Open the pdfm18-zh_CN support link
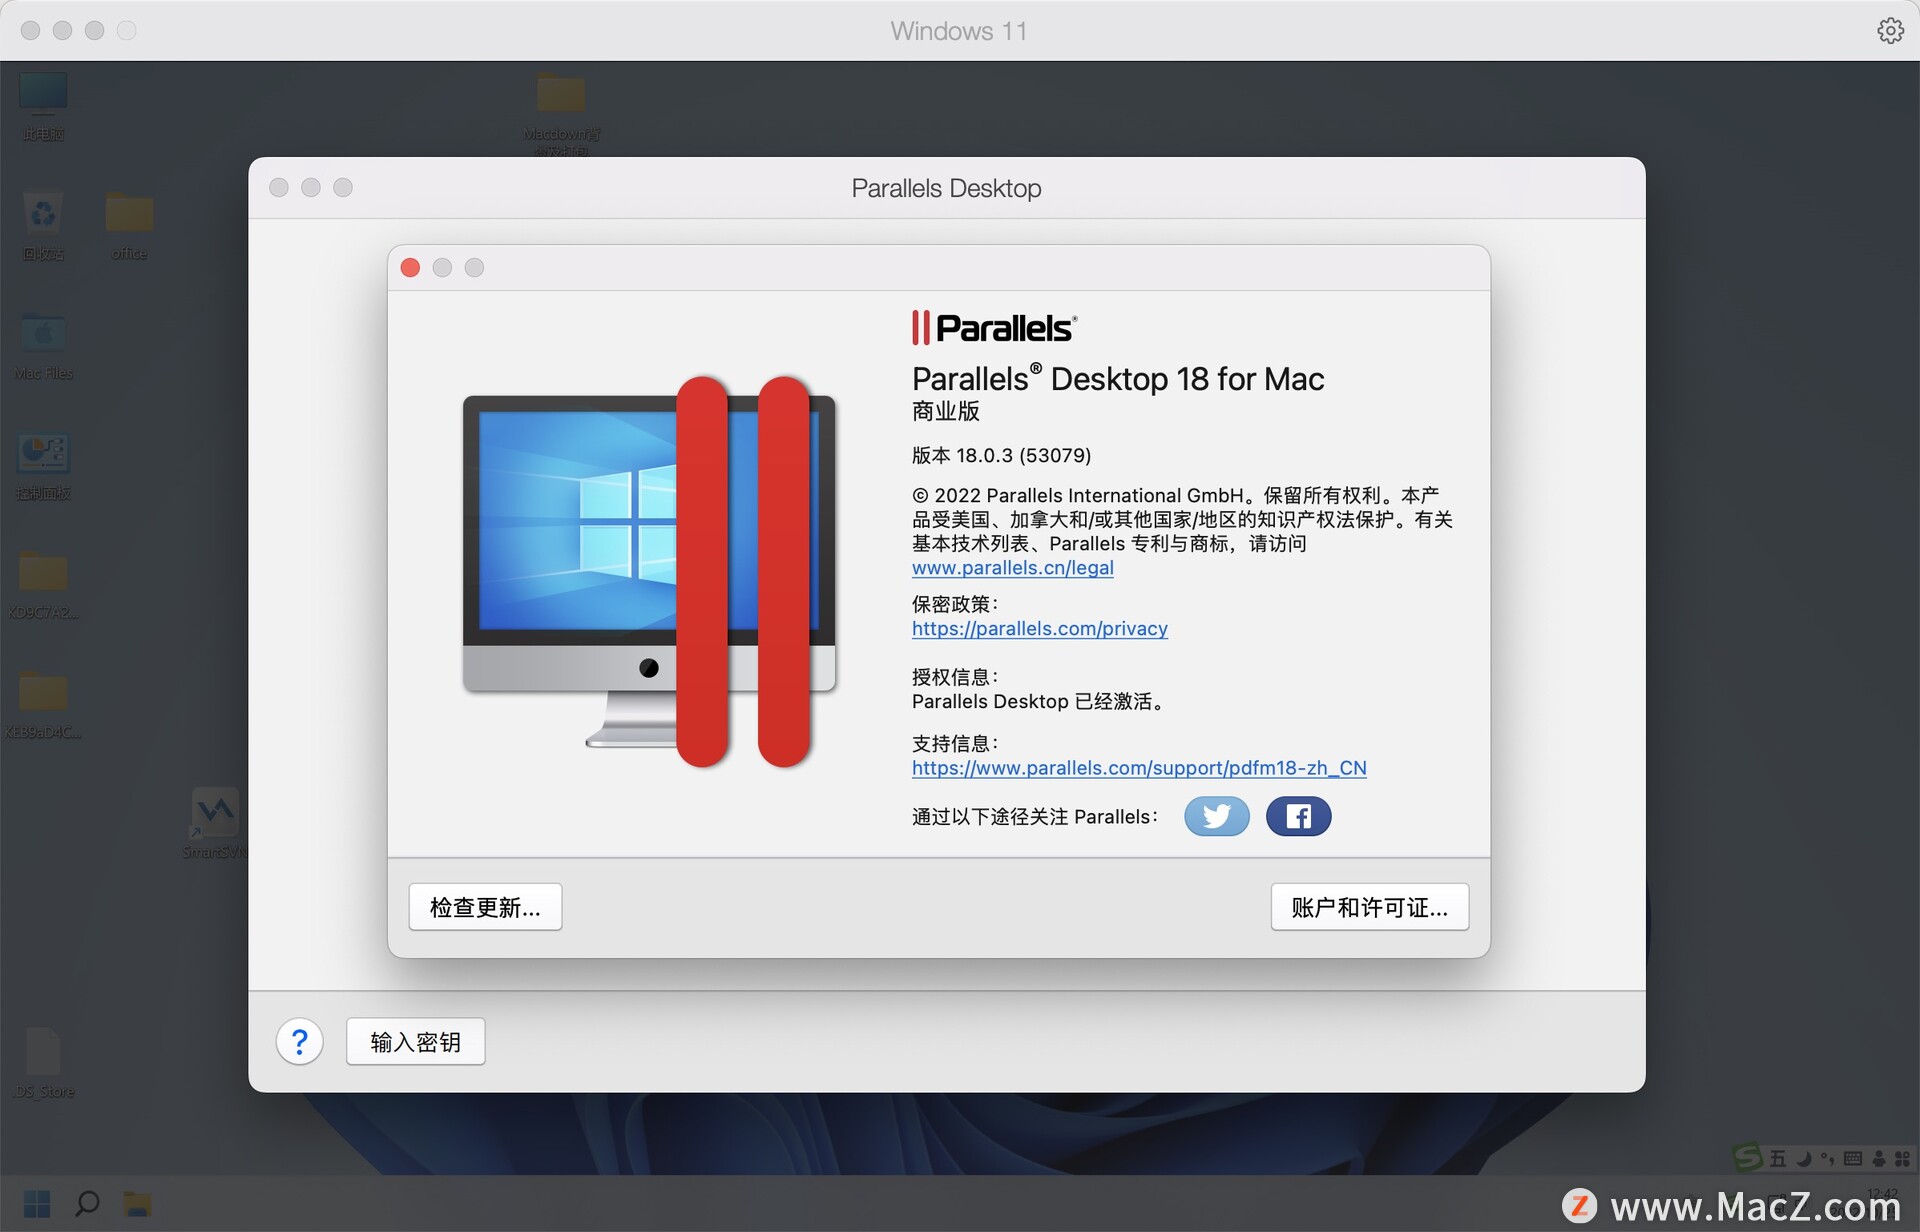The image size is (1920, 1232). pos(1138,768)
